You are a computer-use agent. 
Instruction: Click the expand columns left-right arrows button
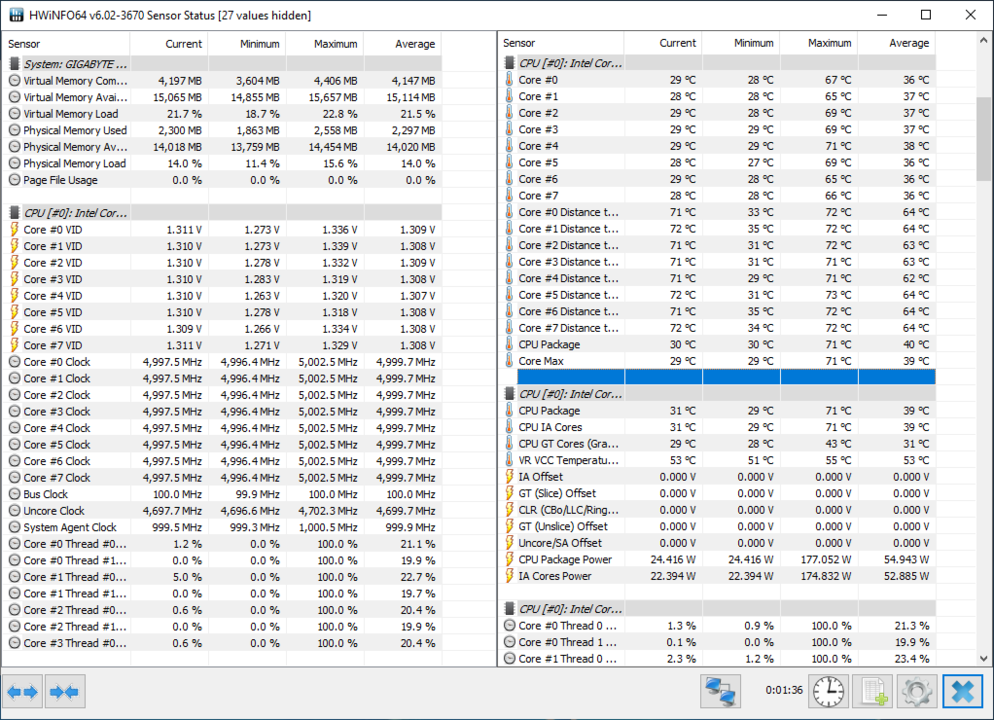[23, 691]
